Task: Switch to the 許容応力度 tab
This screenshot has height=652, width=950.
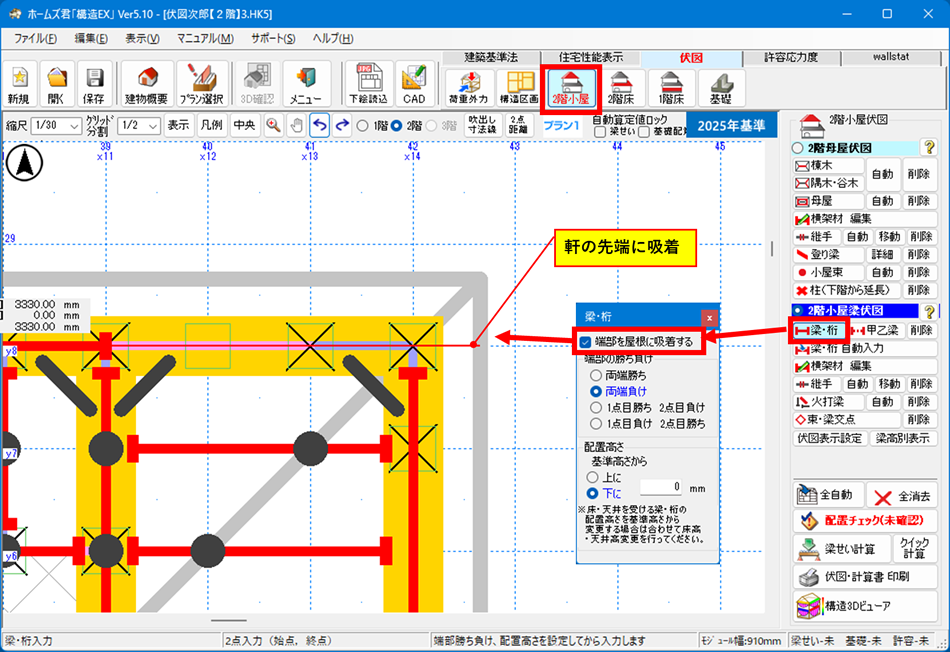Action: (x=791, y=58)
